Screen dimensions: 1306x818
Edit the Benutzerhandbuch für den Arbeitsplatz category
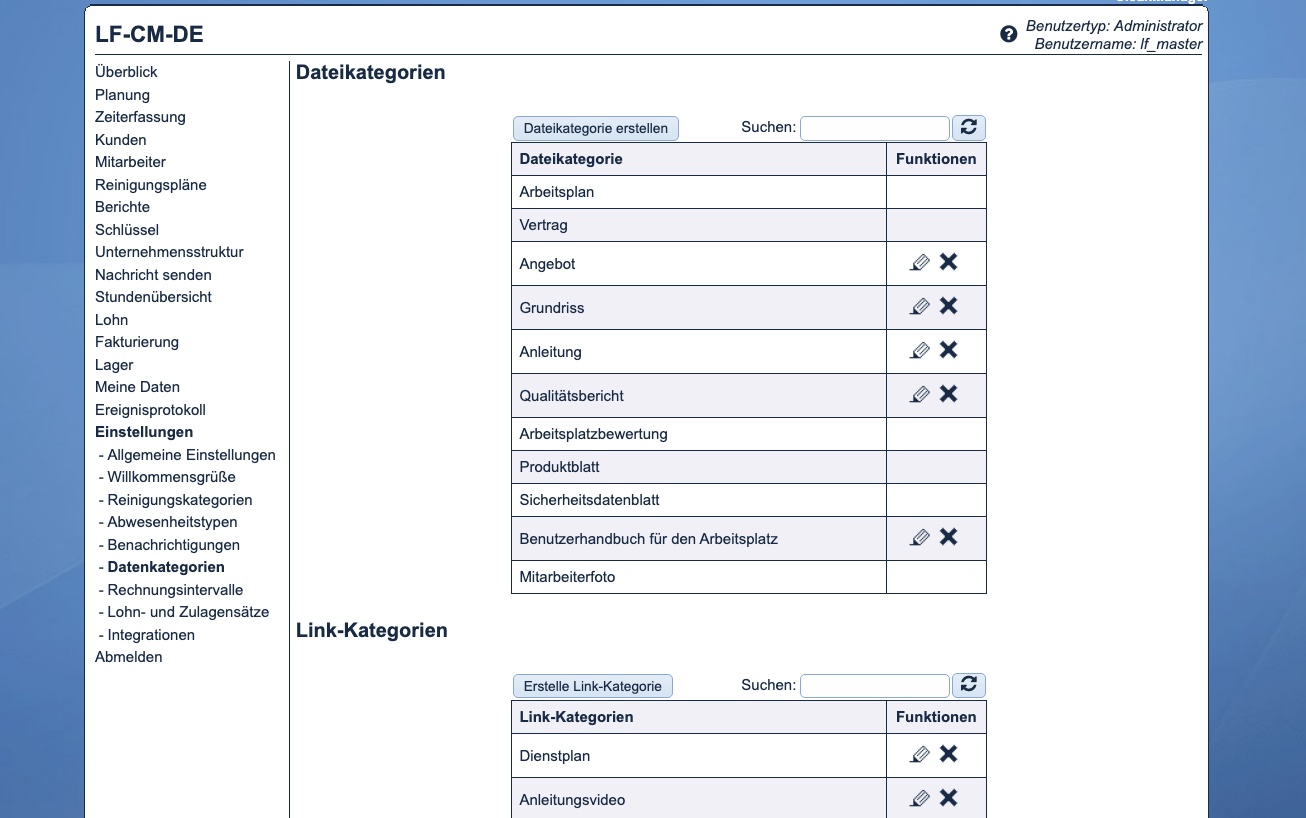click(x=919, y=537)
